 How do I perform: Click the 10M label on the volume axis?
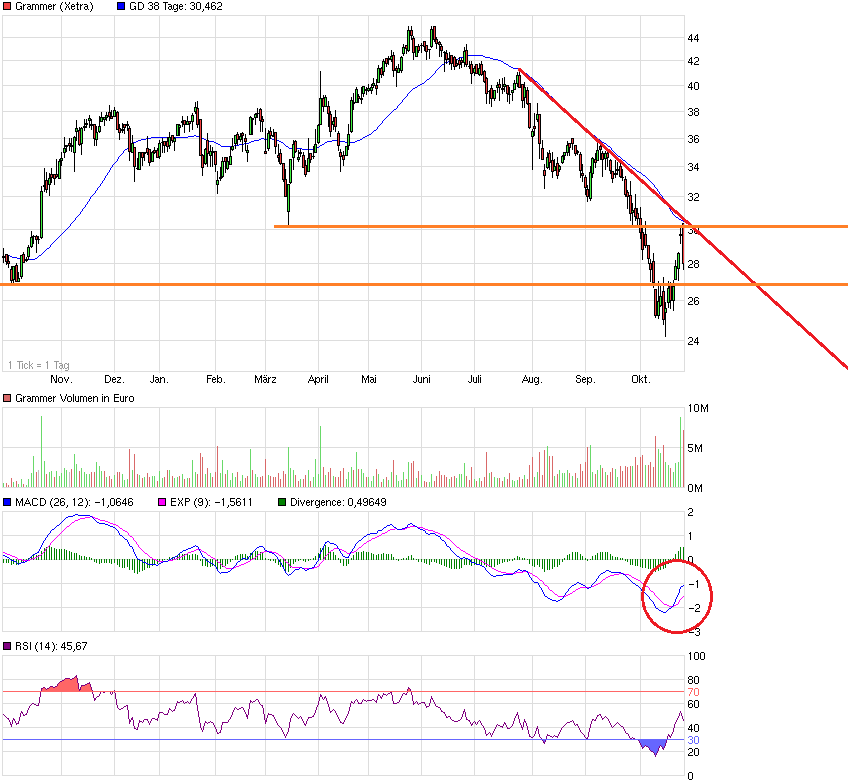point(698,409)
